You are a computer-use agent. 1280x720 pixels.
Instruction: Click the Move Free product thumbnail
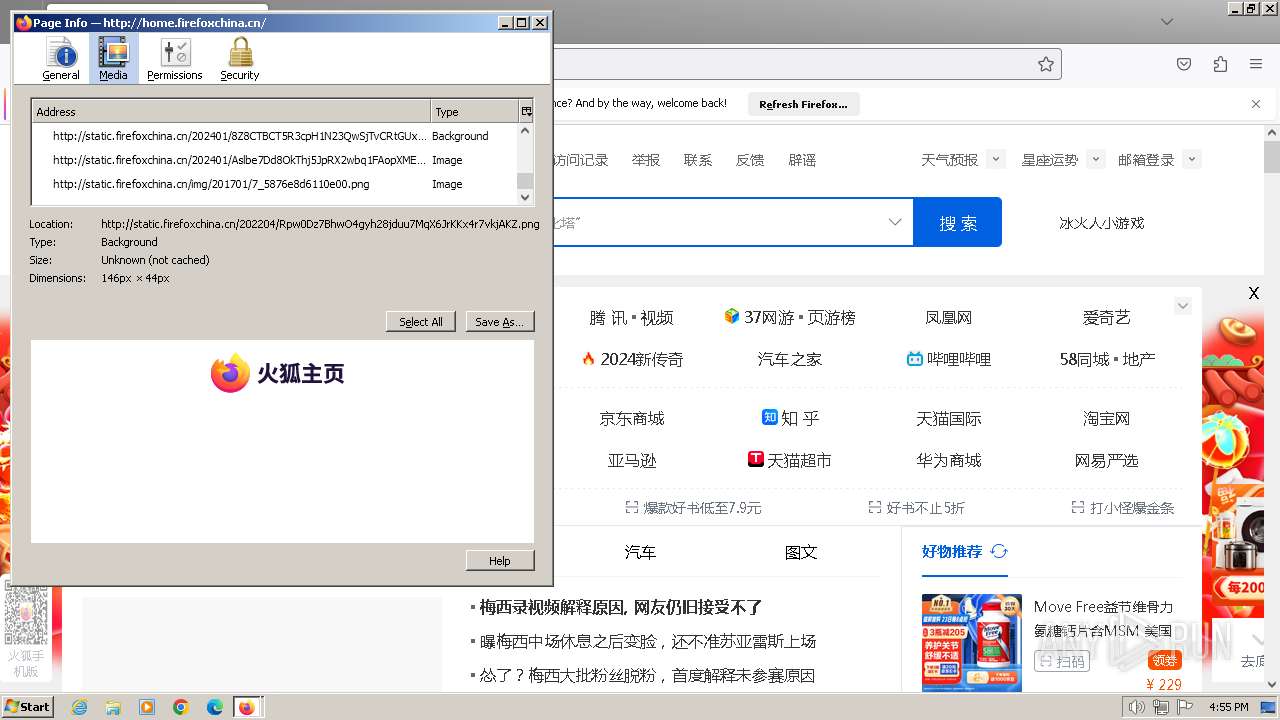(x=972, y=642)
